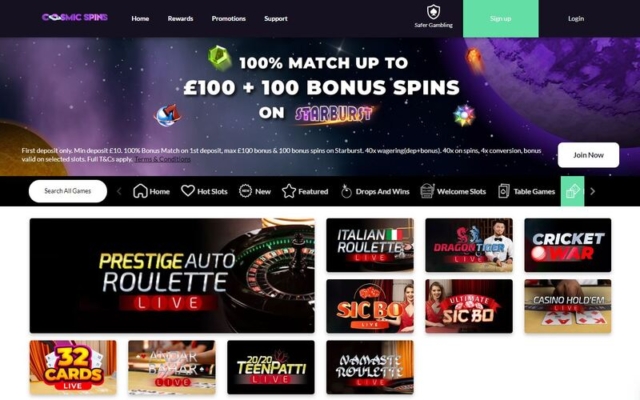
Task: Open the Home house icon category
Action: pyautogui.click(x=140, y=191)
